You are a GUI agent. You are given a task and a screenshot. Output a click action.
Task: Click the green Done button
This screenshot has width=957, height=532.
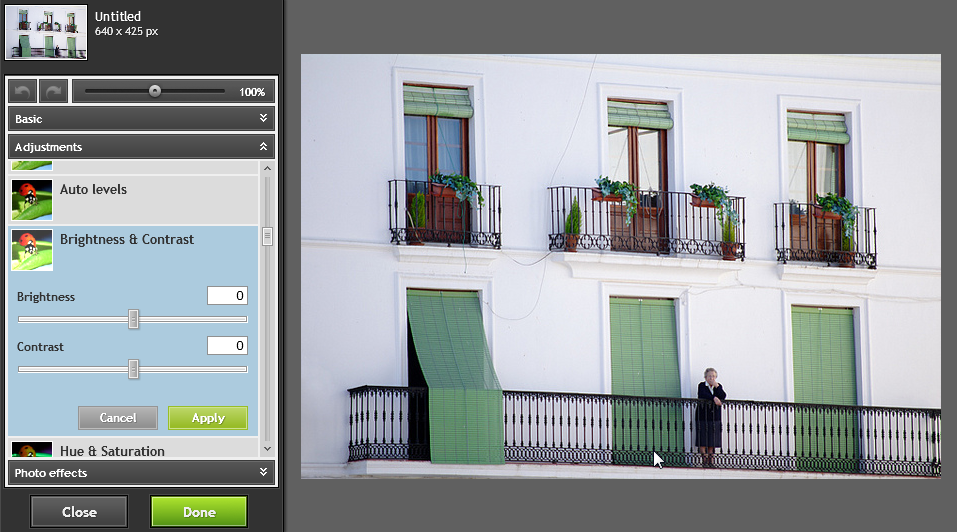[199, 512]
